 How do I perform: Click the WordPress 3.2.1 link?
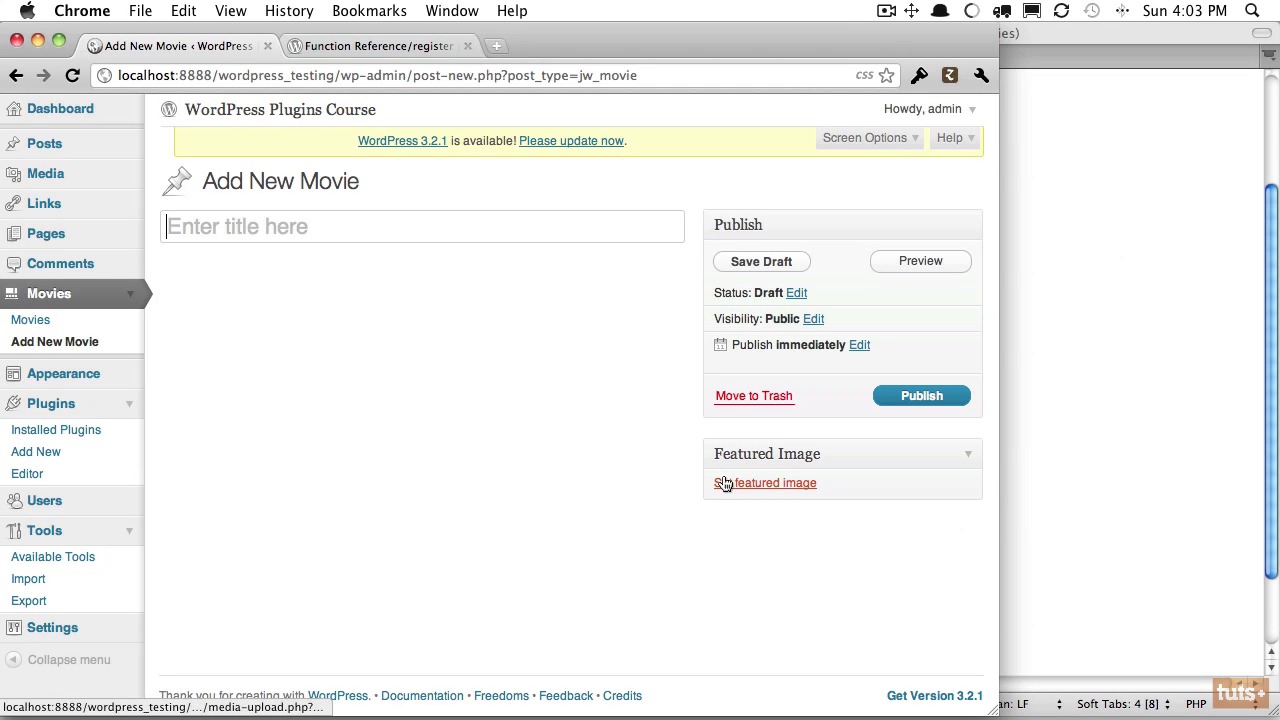[x=402, y=141]
